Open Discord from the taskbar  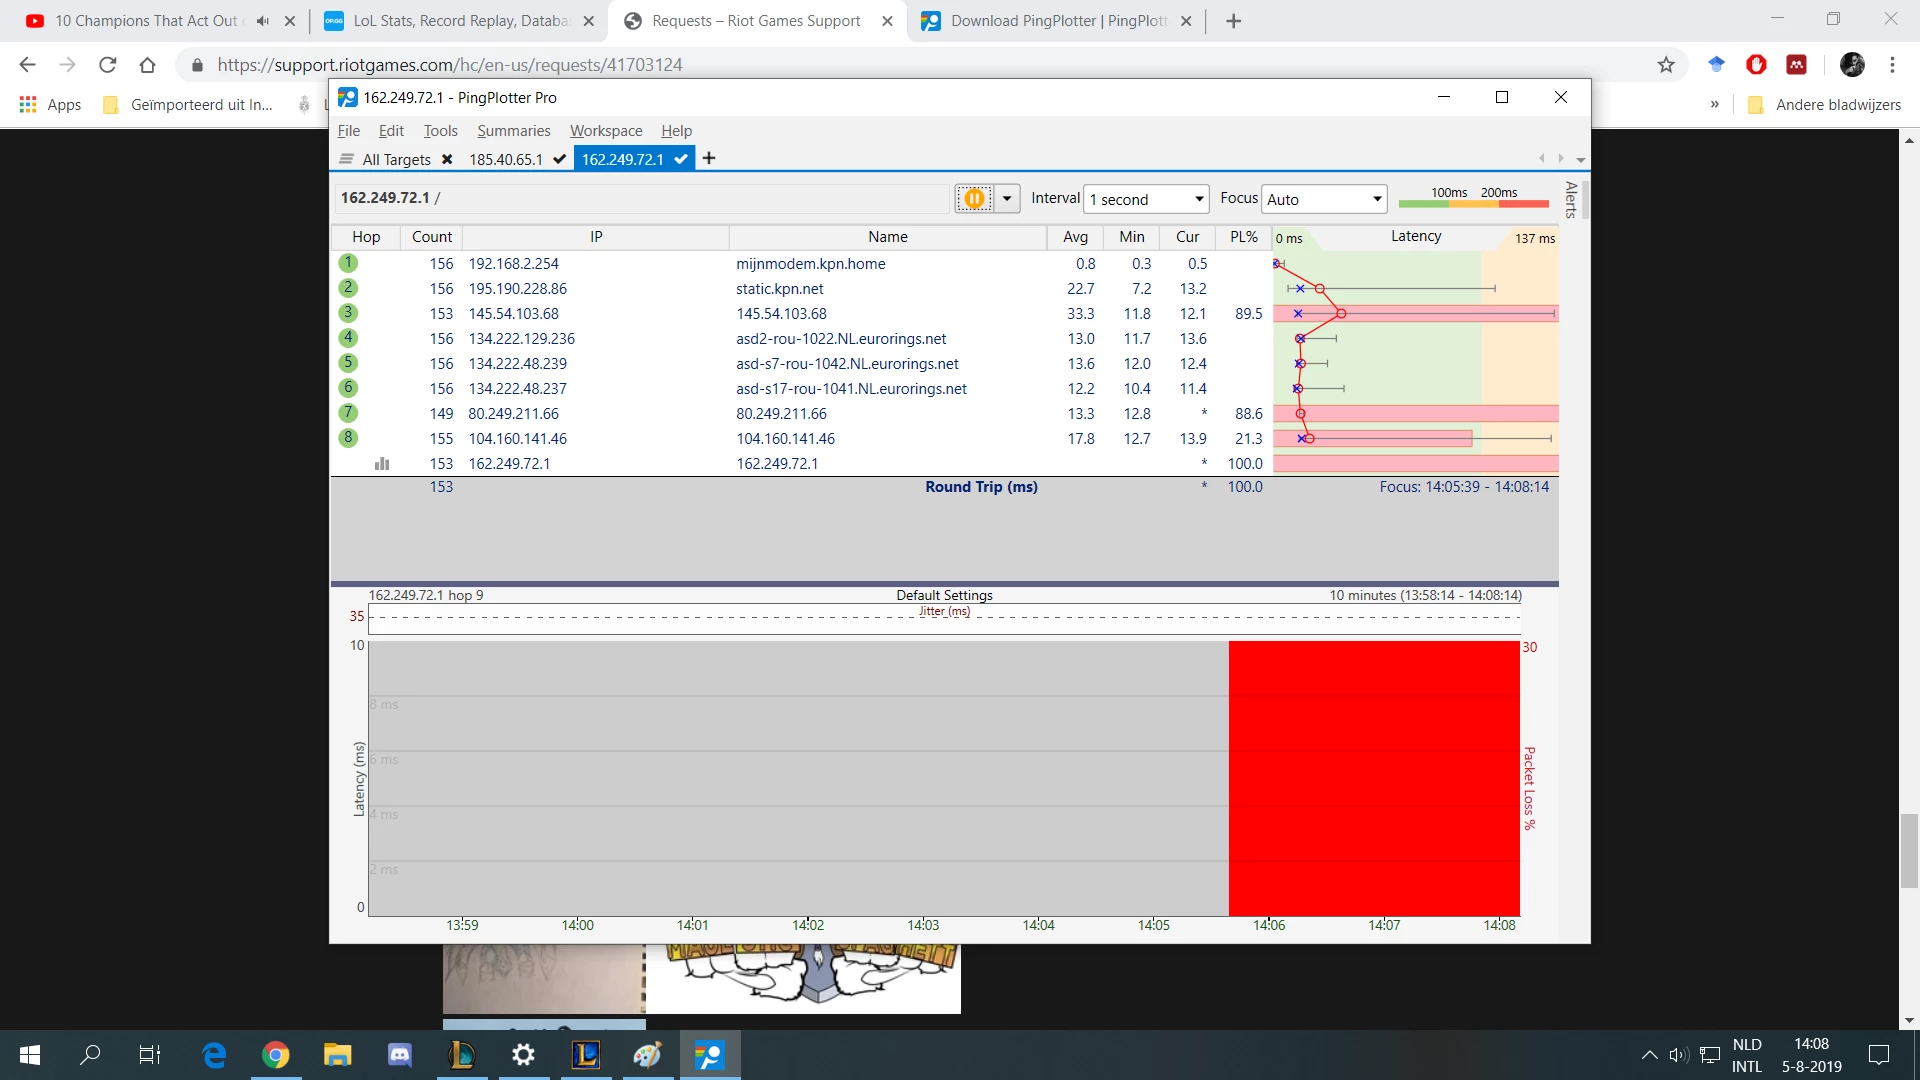tap(400, 1054)
